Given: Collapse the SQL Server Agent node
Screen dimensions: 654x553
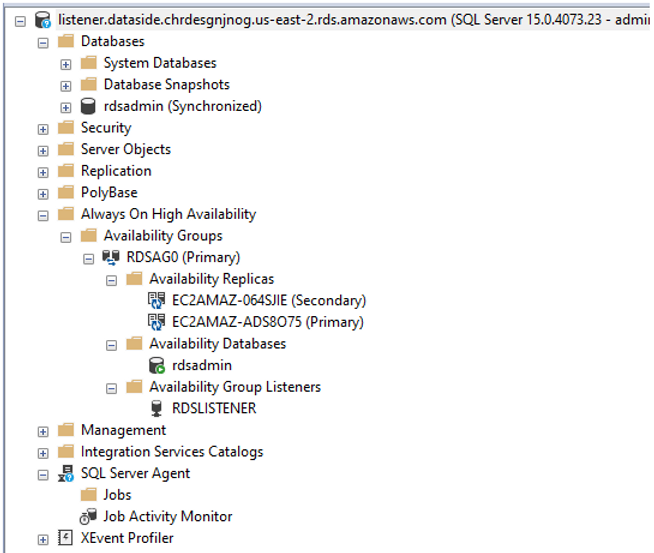Looking at the screenshot, I should (x=43, y=475).
